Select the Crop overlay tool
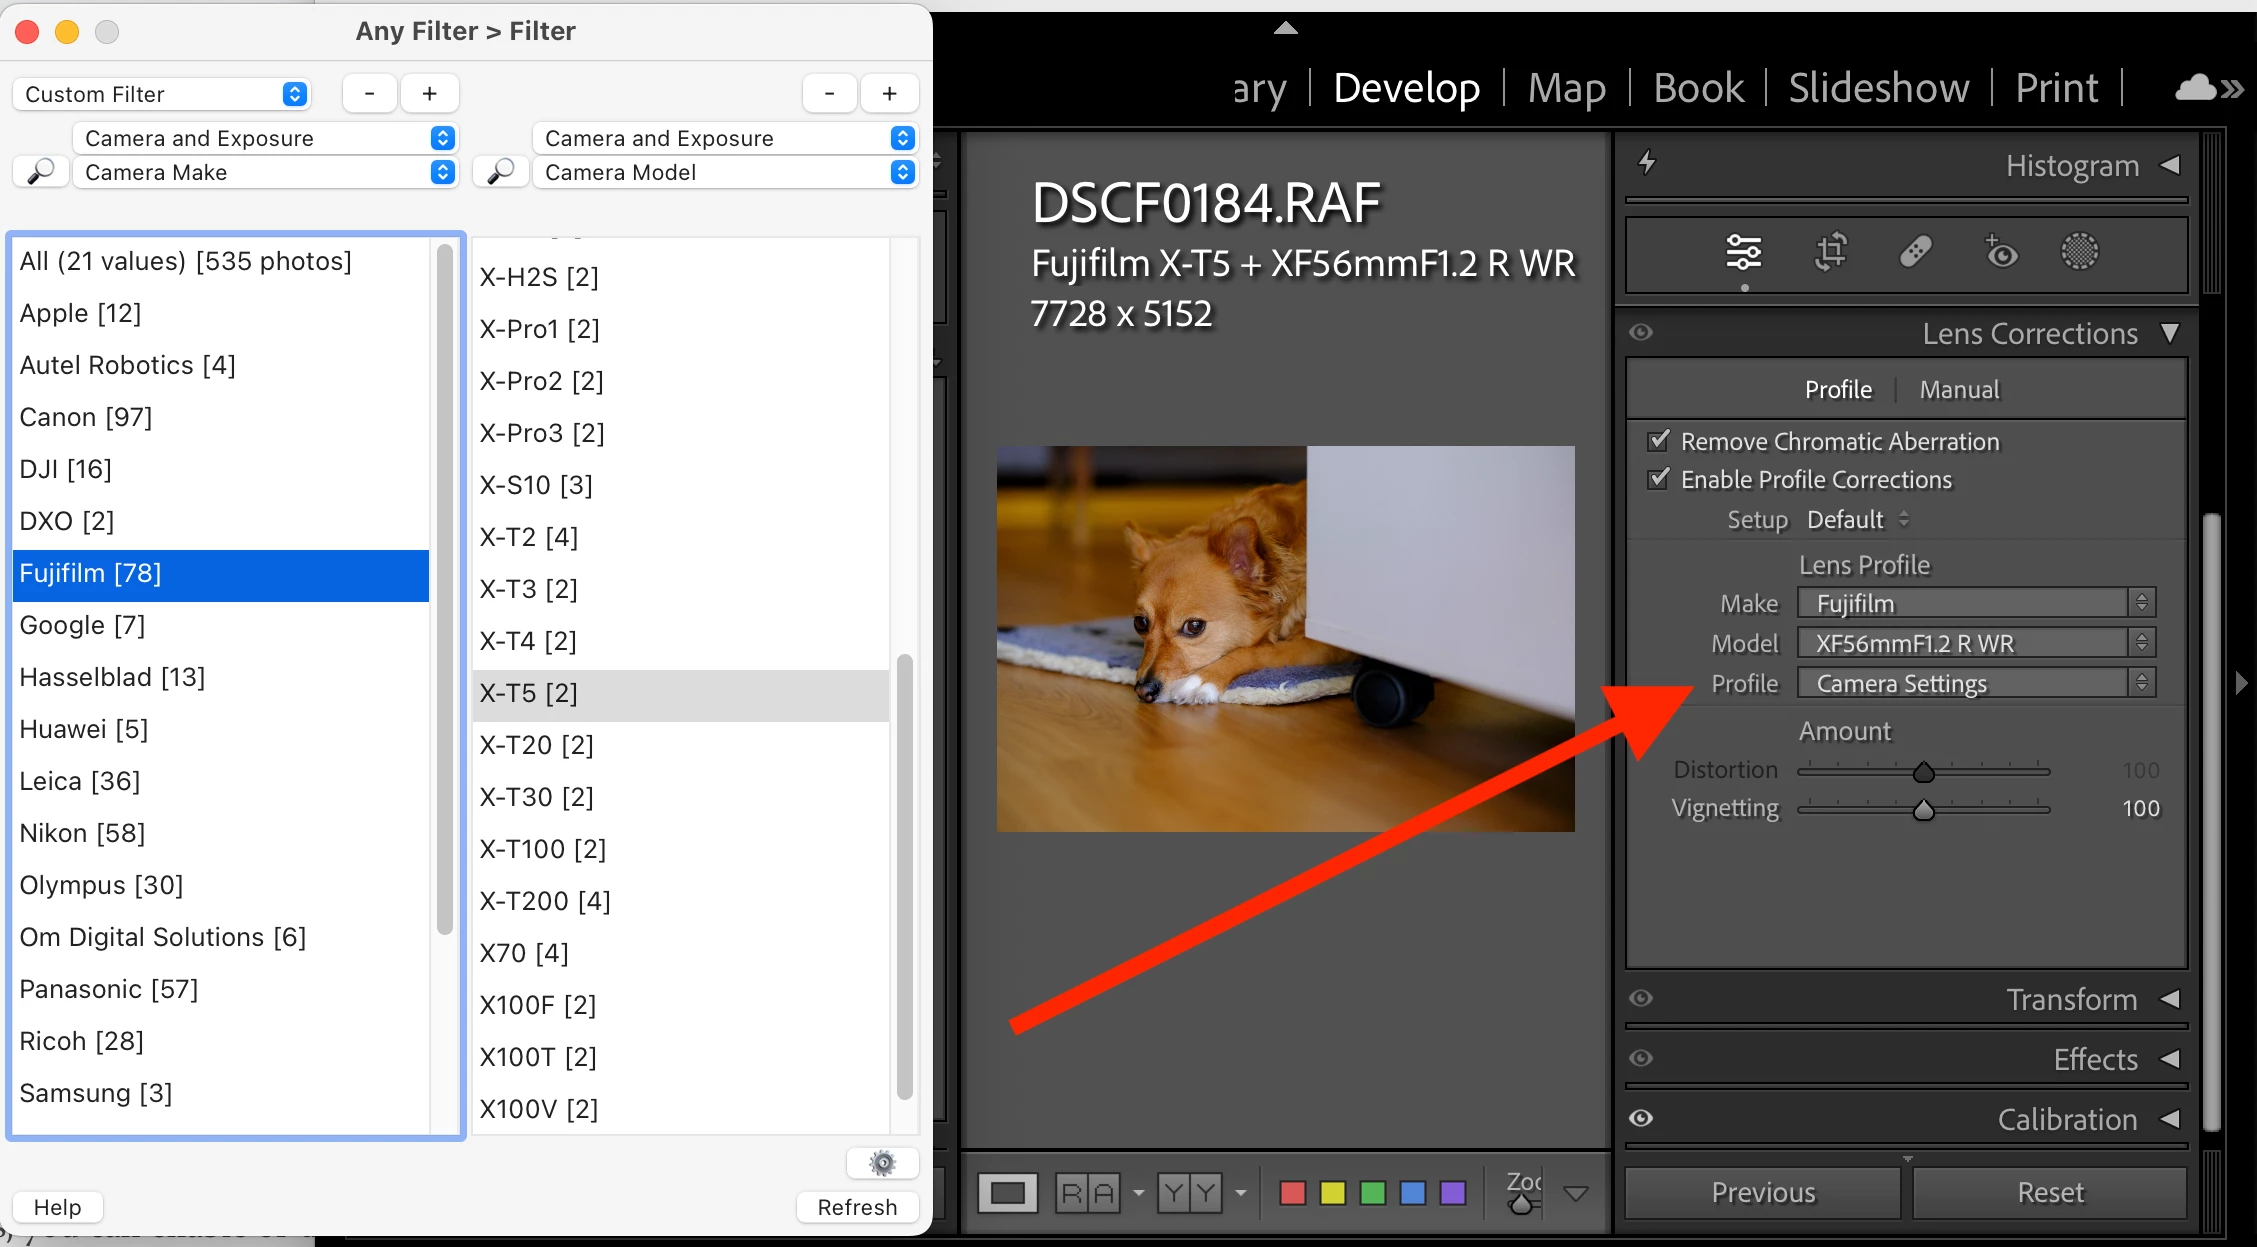 pyautogui.click(x=1830, y=252)
